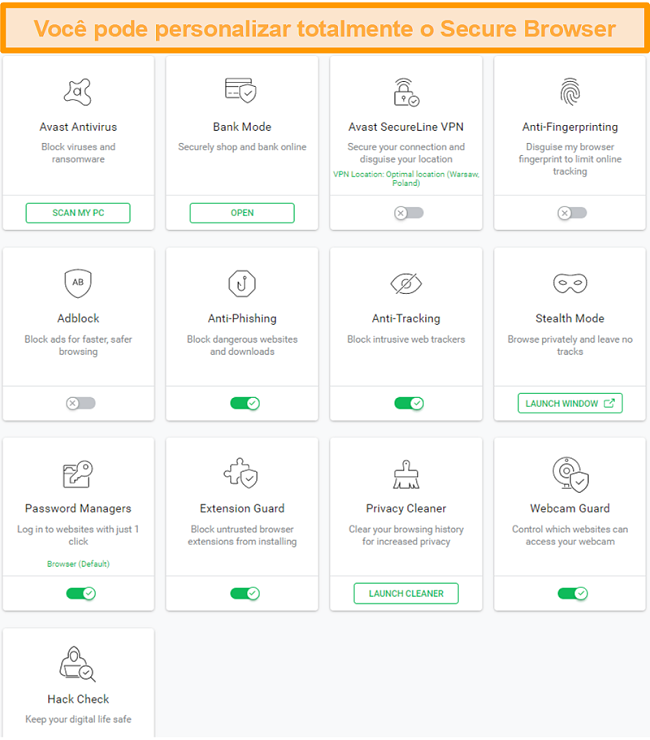Click 'Block ads for faster, safer browsing' text
650x740 pixels.
[78, 345]
